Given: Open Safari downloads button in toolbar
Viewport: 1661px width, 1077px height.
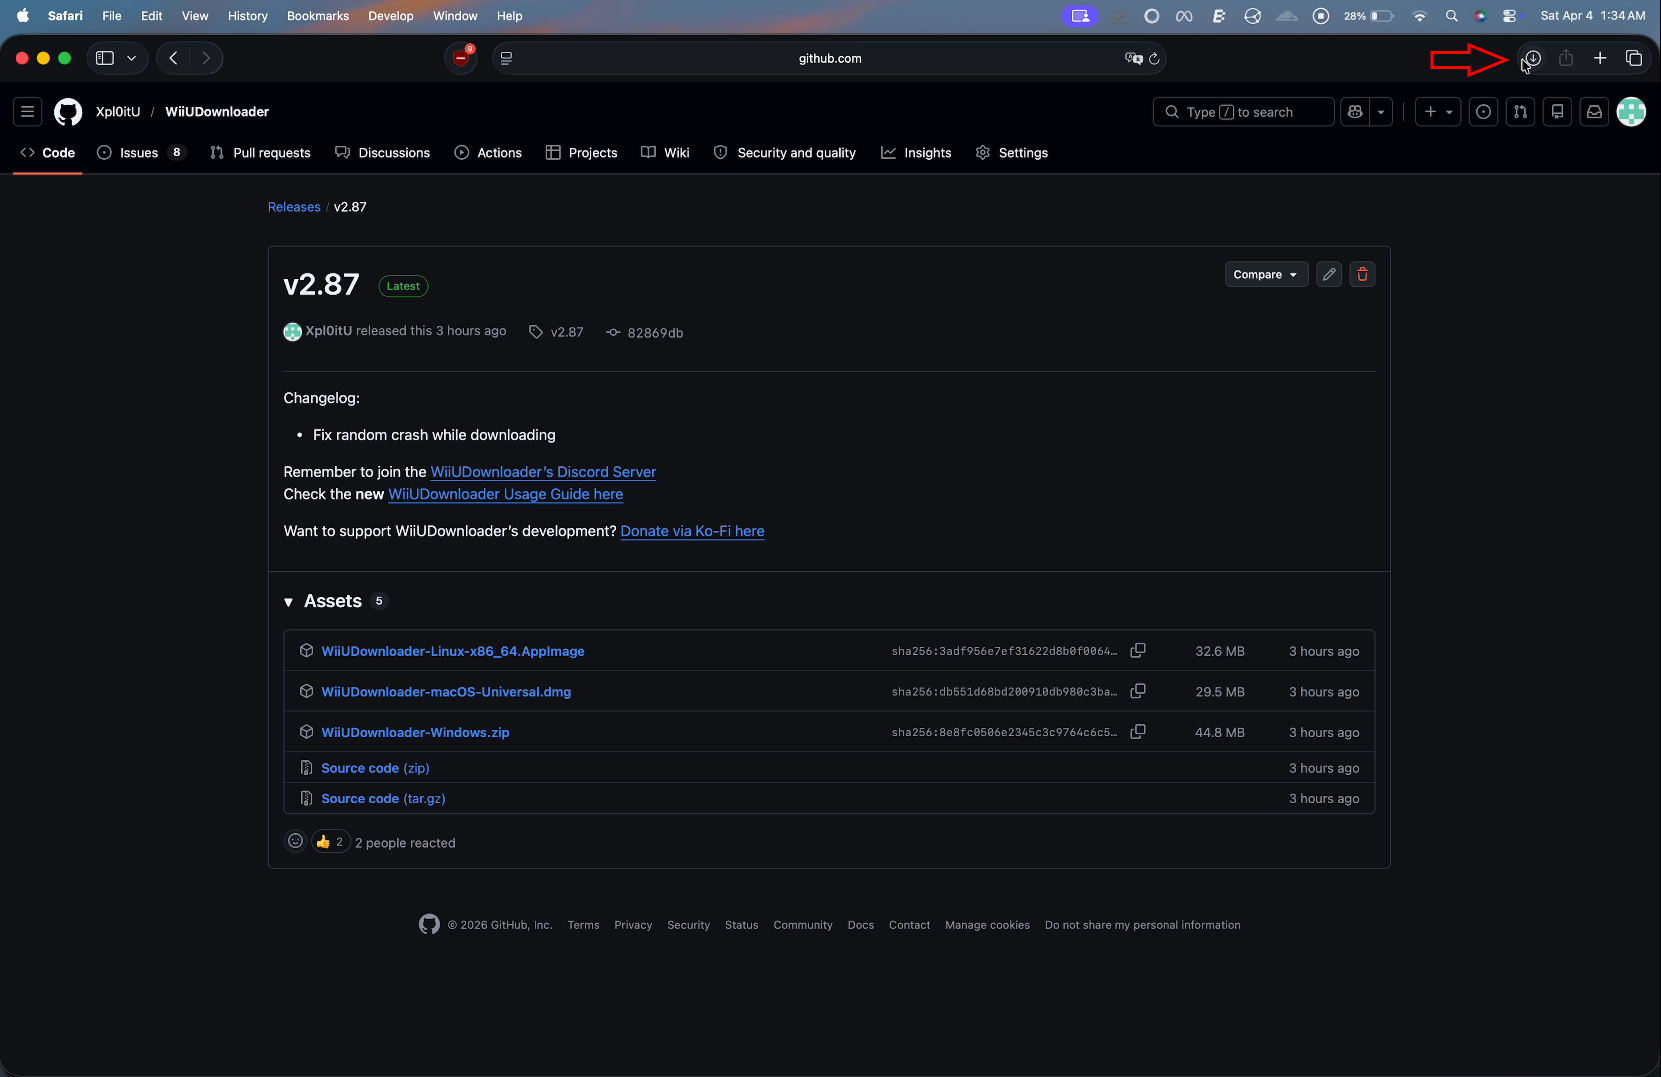Looking at the screenshot, I should click(1532, 58).
